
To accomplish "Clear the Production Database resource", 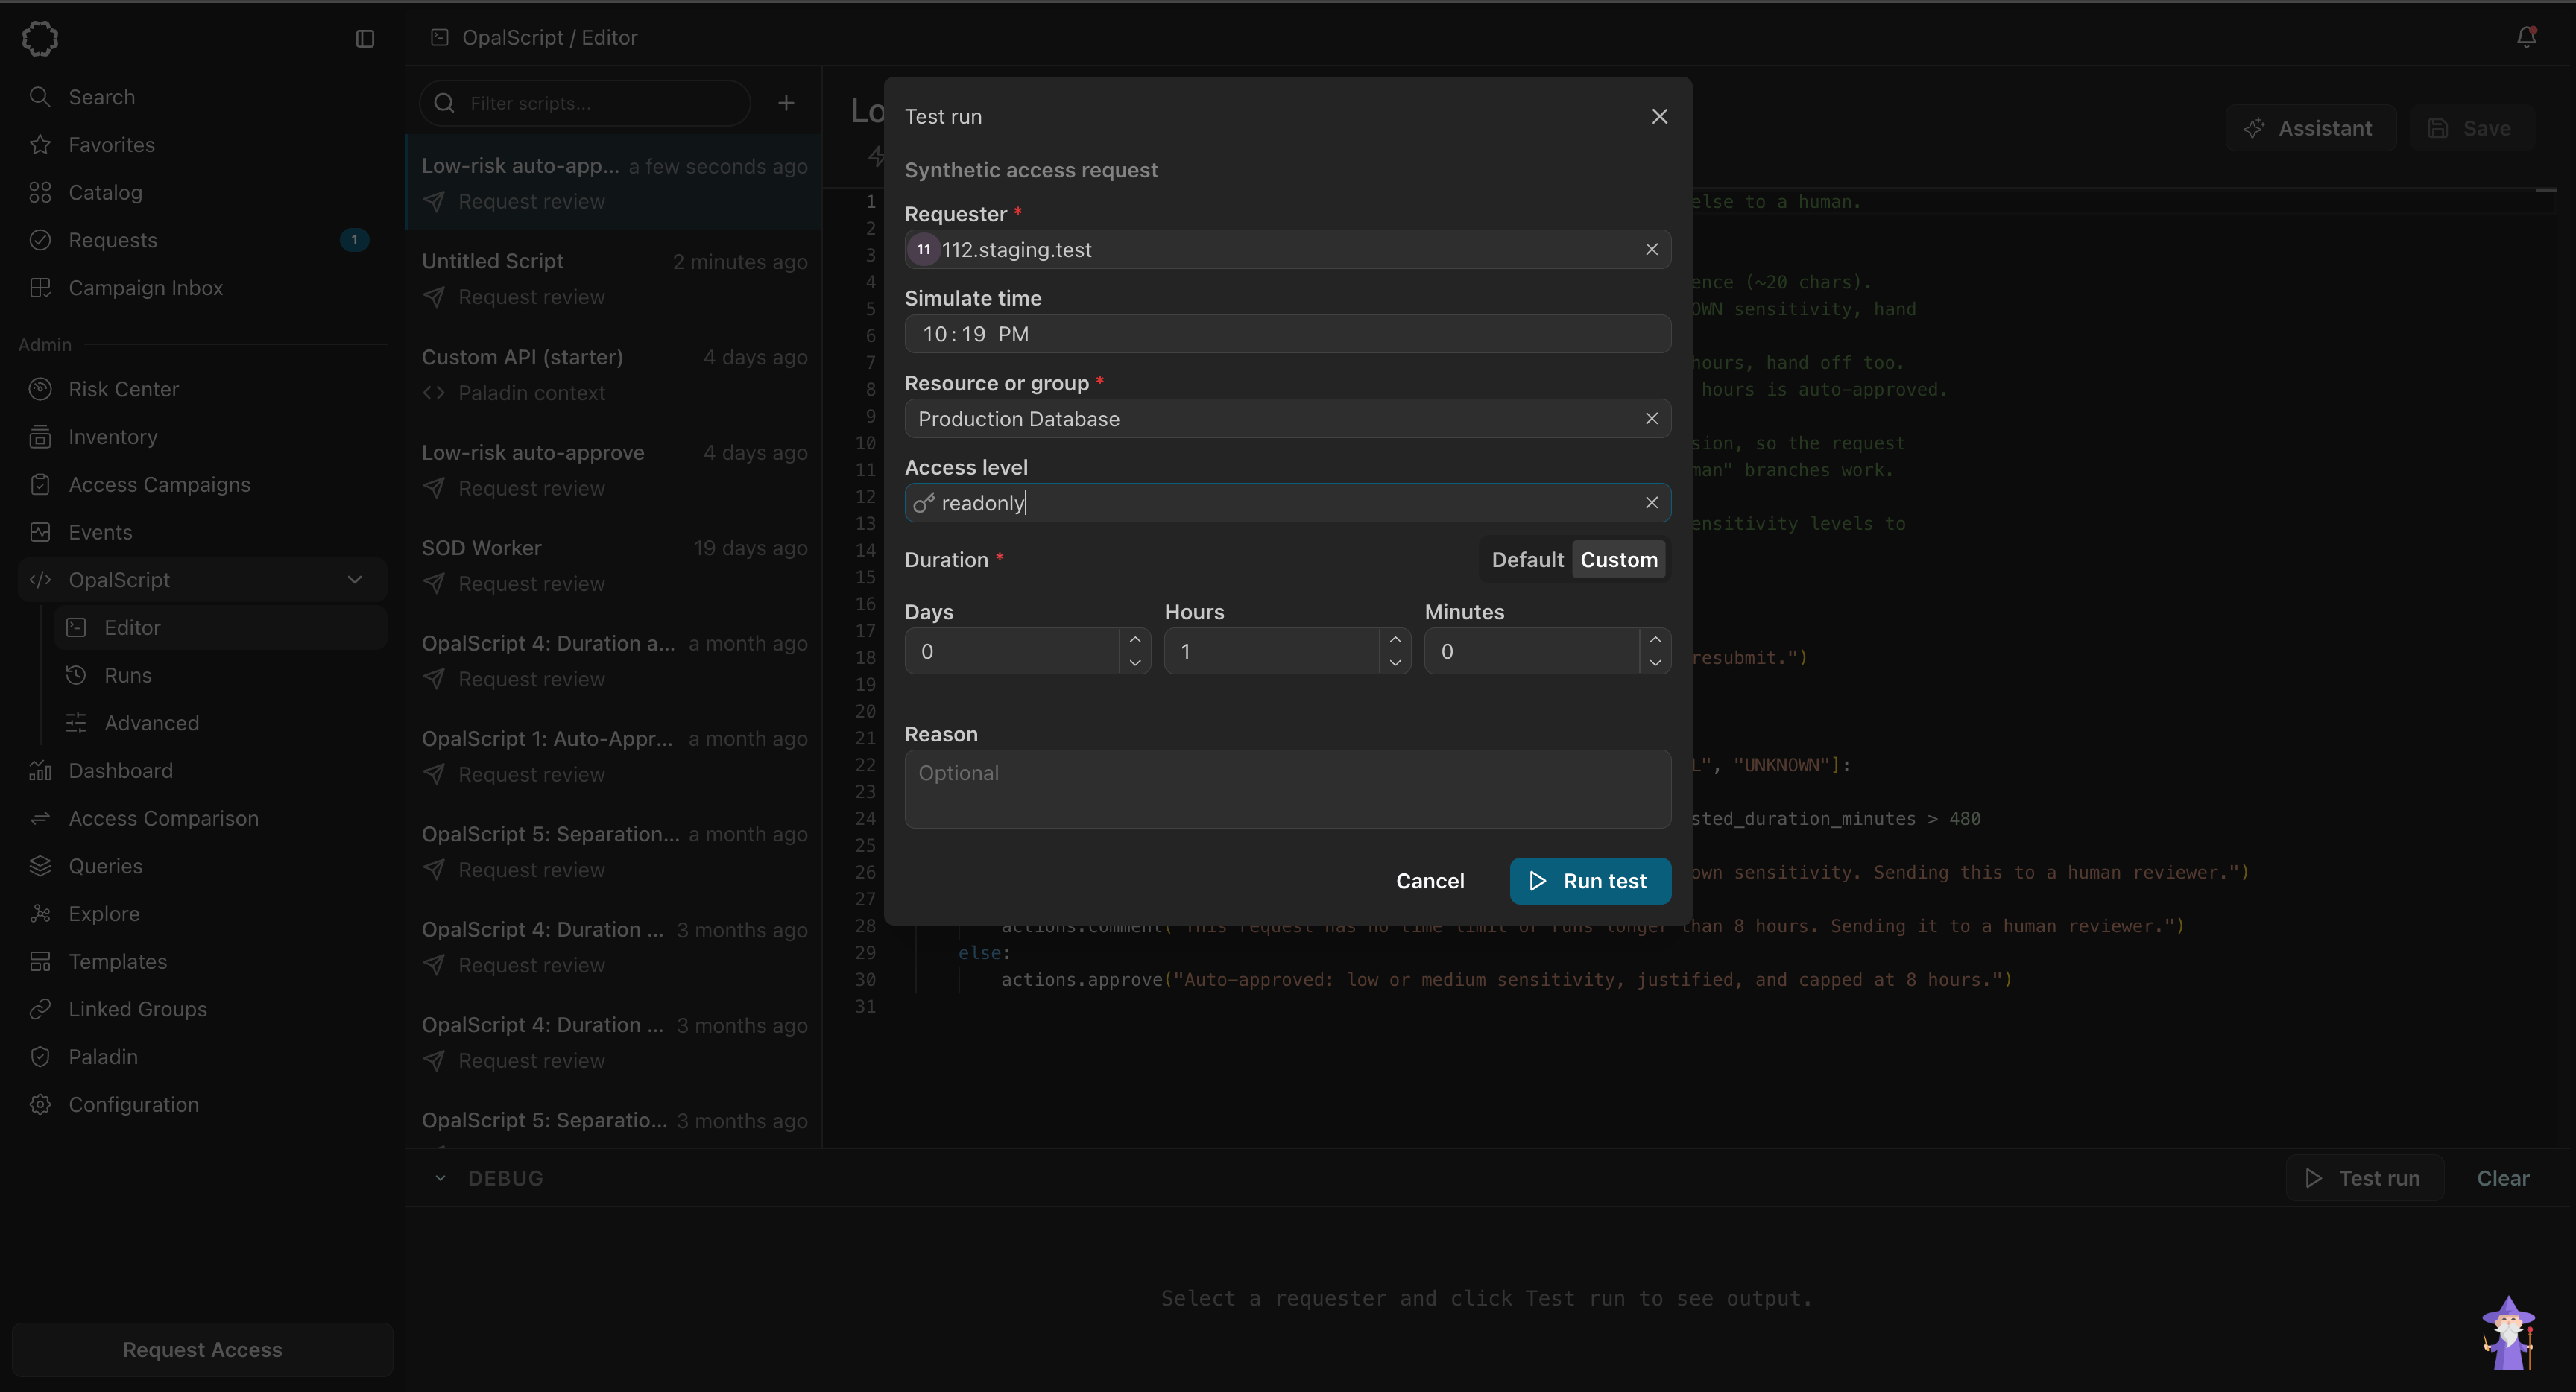I will click(1651, 419).
